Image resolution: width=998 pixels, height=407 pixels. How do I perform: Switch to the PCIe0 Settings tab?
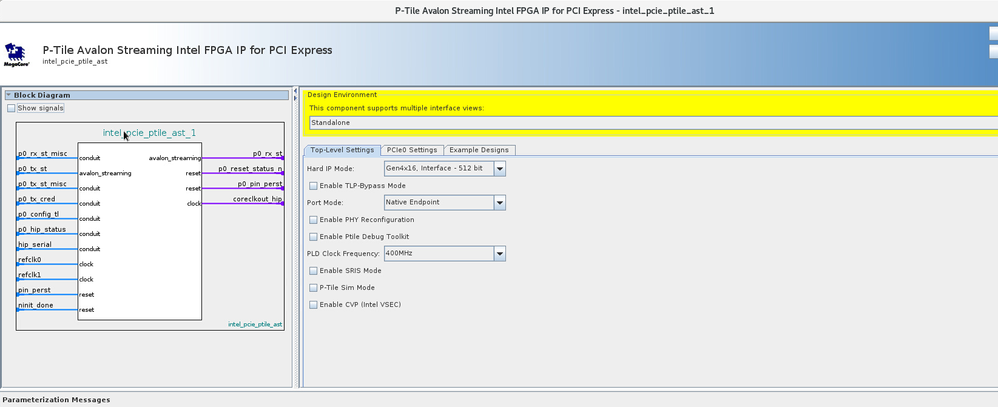point(412,150)
